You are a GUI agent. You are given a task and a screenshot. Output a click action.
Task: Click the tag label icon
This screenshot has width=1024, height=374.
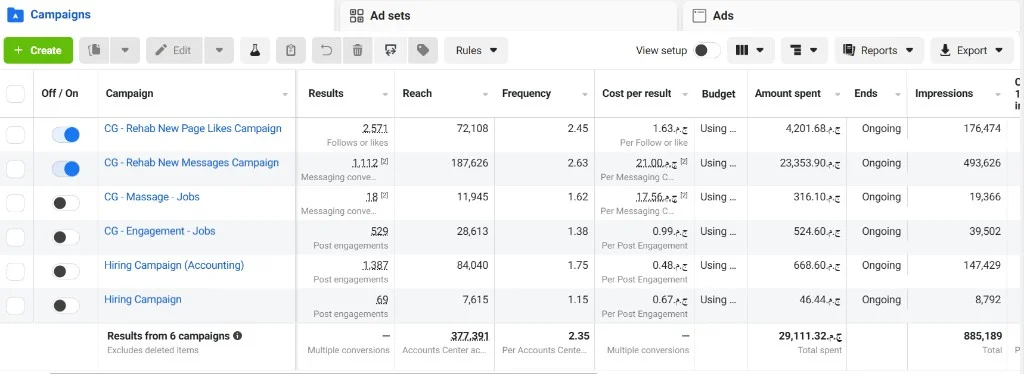pyautogui.click(x=423, y=50)
